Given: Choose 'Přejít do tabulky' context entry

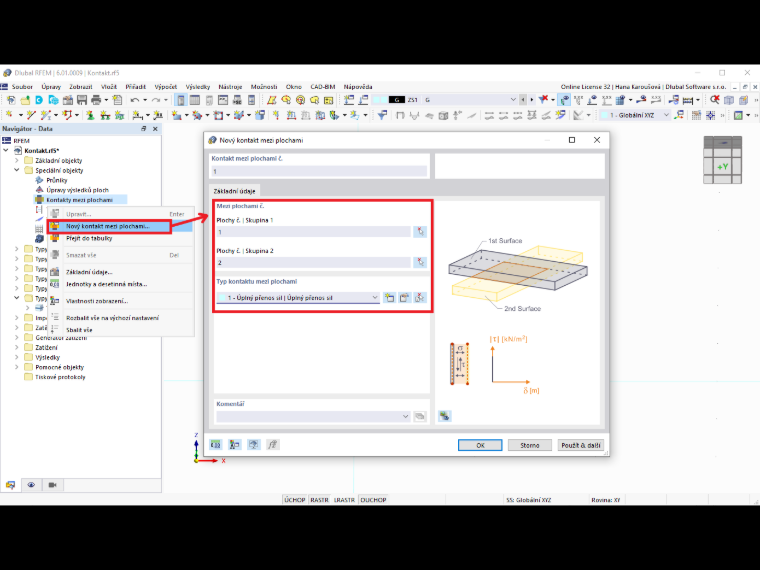Looking at the screenshot, I should [x=89, y=238].
